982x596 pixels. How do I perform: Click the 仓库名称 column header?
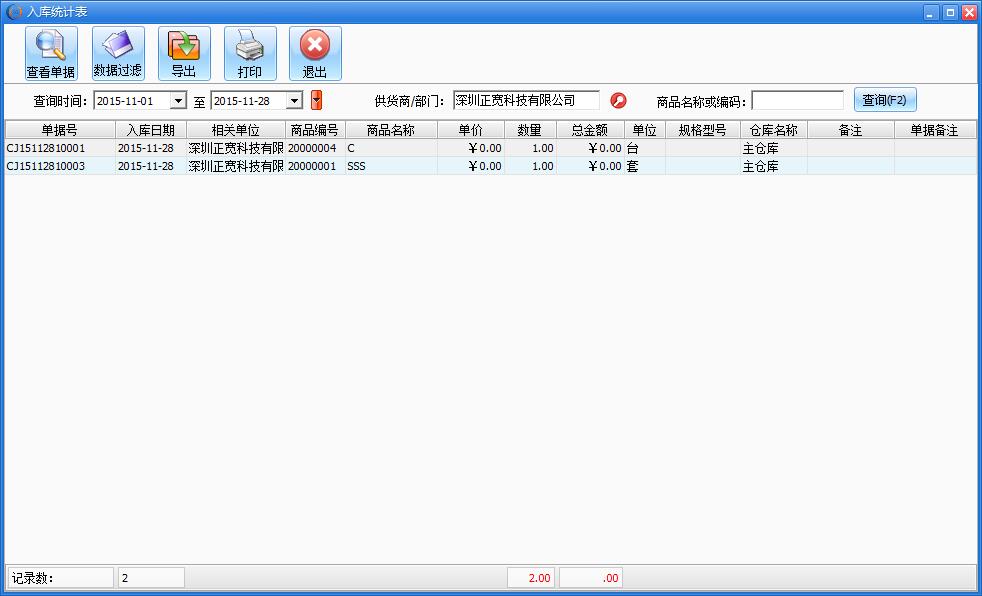[x=773, y=130]
